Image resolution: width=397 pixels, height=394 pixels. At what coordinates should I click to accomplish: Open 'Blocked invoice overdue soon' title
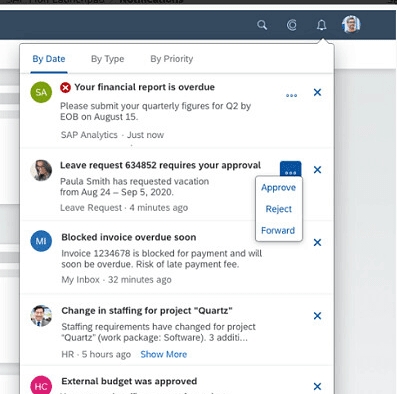coord(129,237)
